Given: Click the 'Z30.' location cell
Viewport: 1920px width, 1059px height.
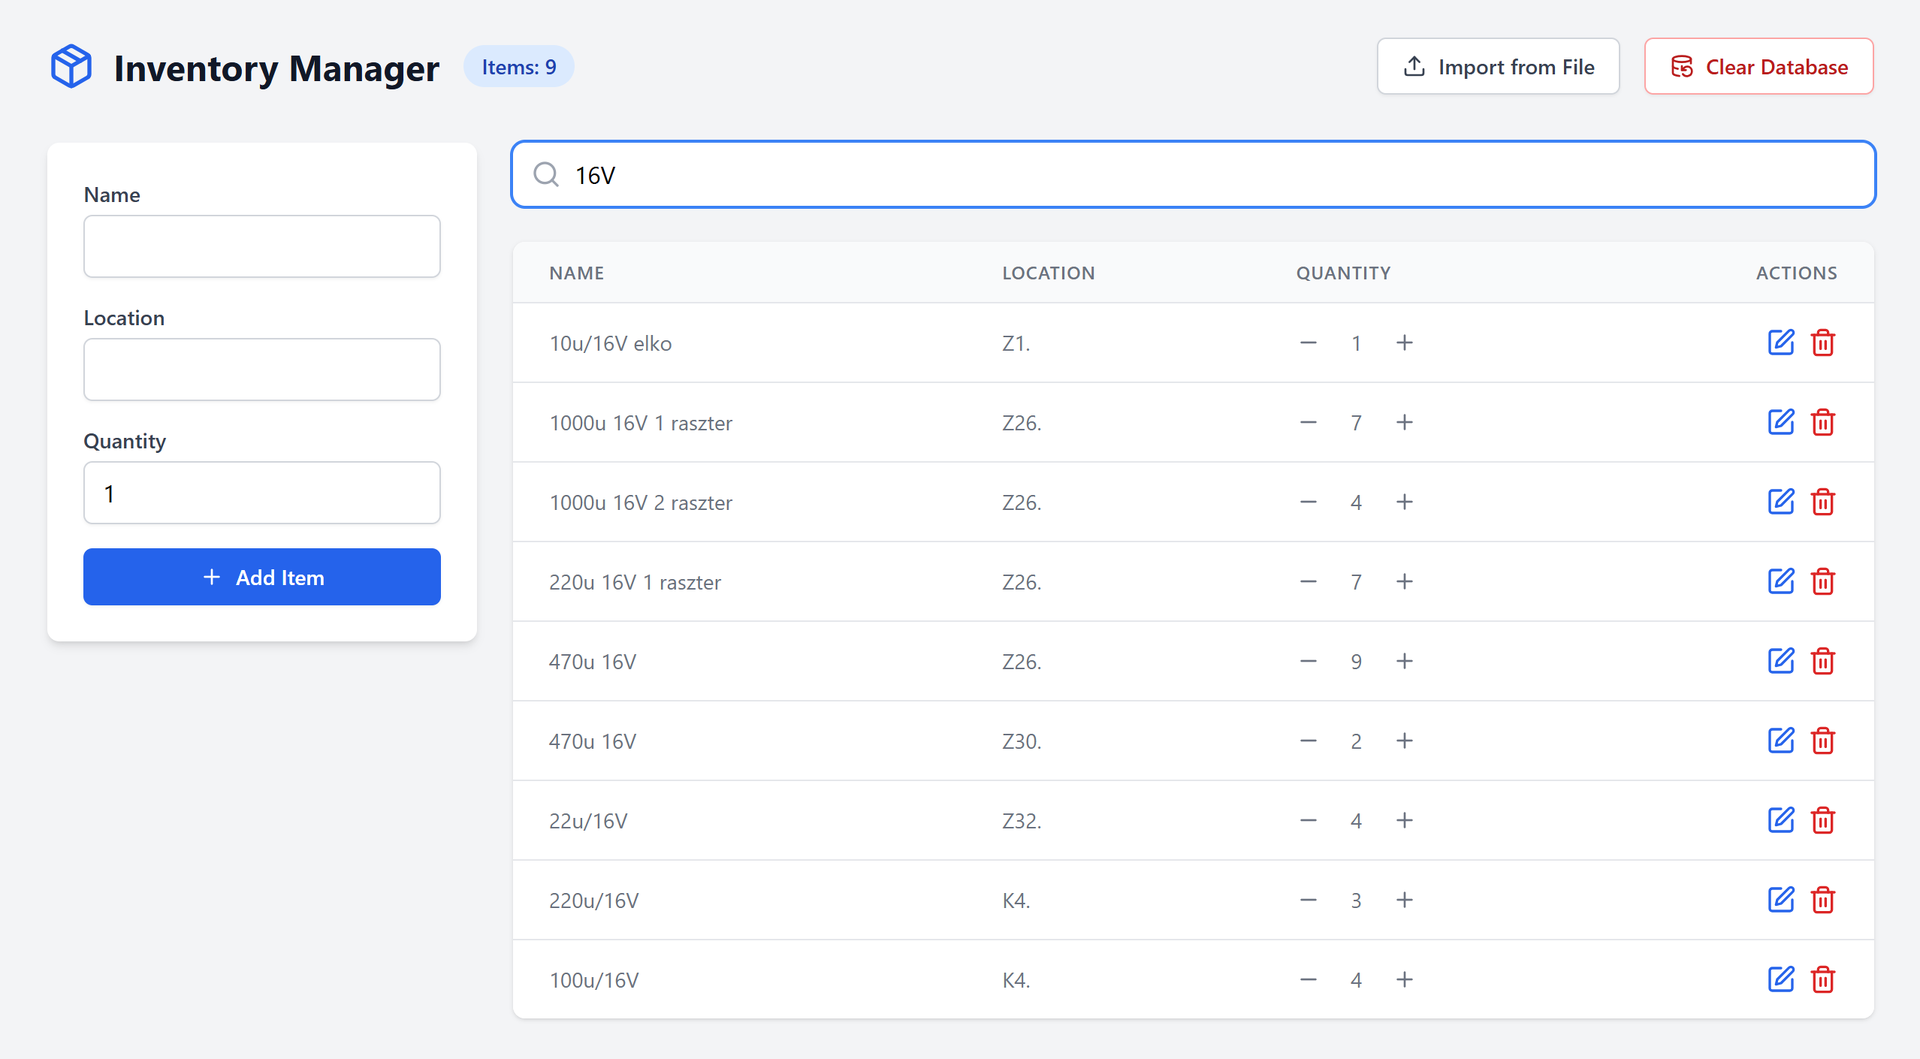Looking at the screenshot, I should coord(1022,741).
